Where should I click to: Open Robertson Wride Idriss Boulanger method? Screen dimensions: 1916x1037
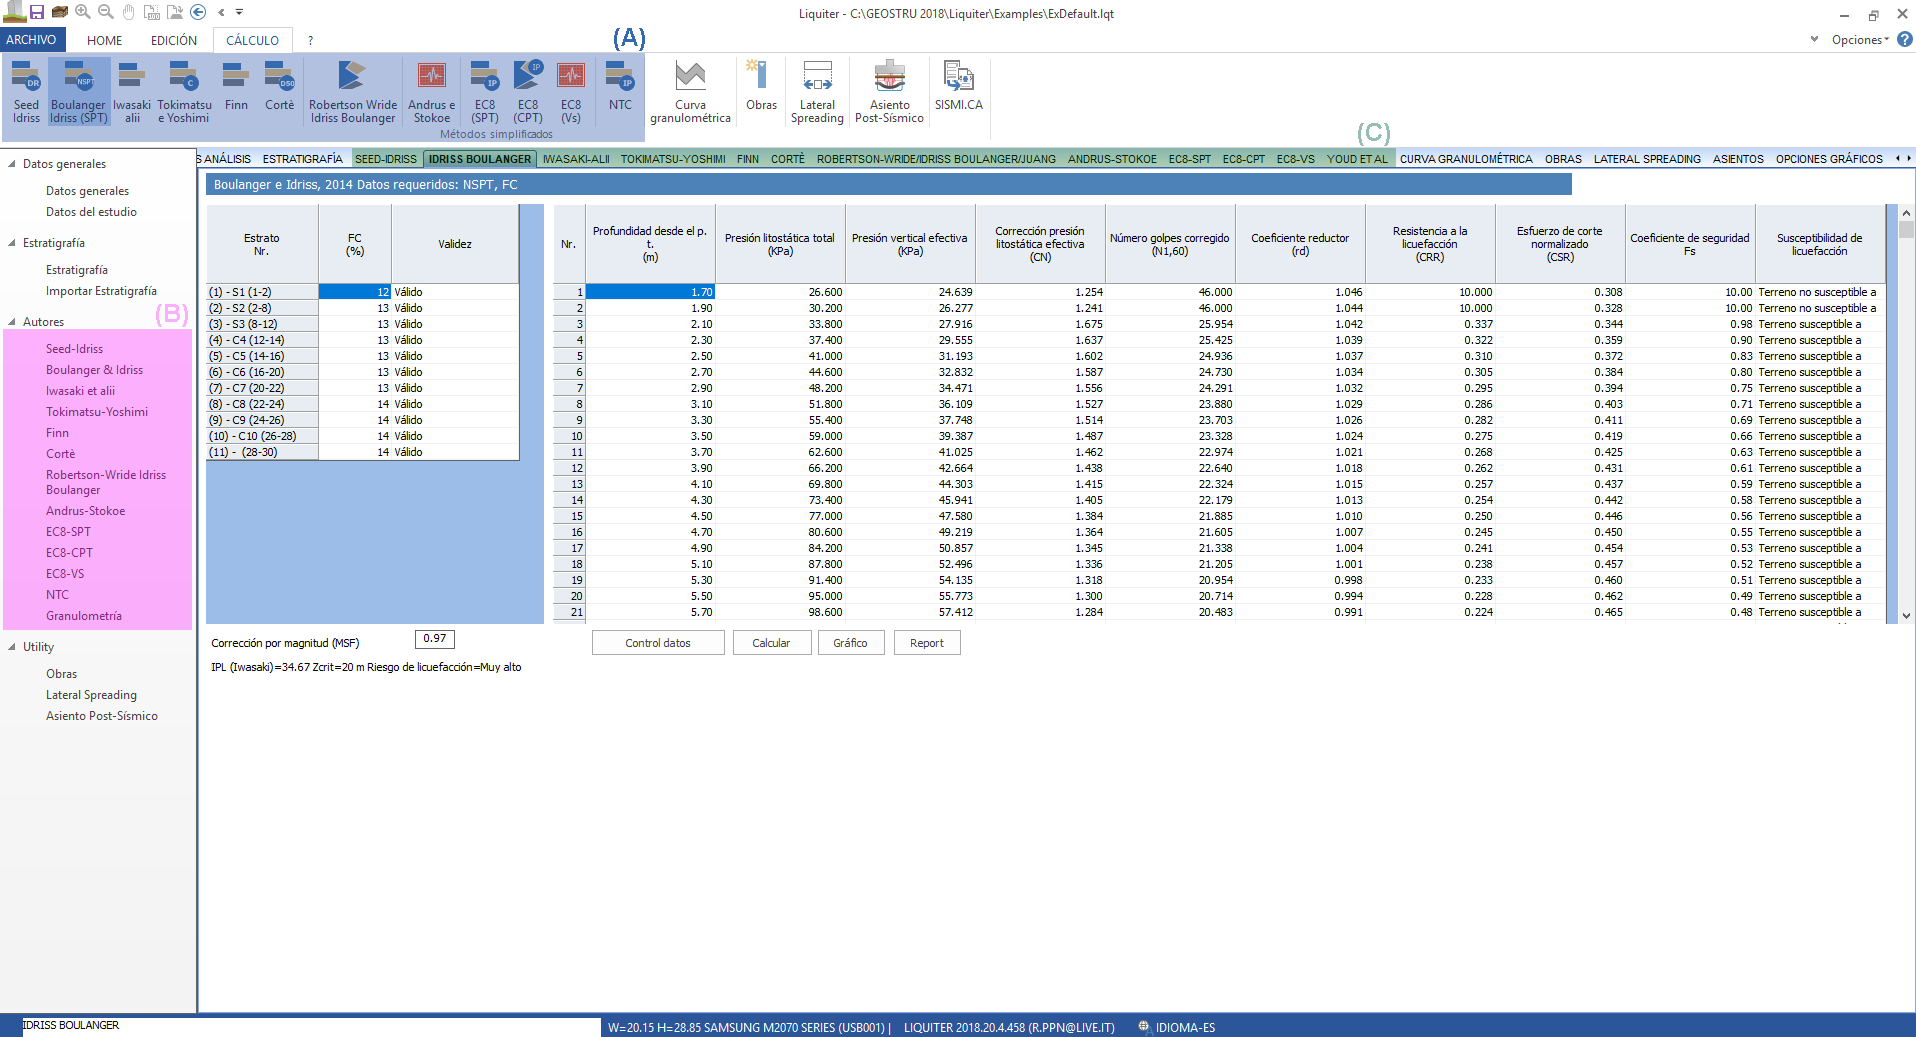tap(353, 92)
